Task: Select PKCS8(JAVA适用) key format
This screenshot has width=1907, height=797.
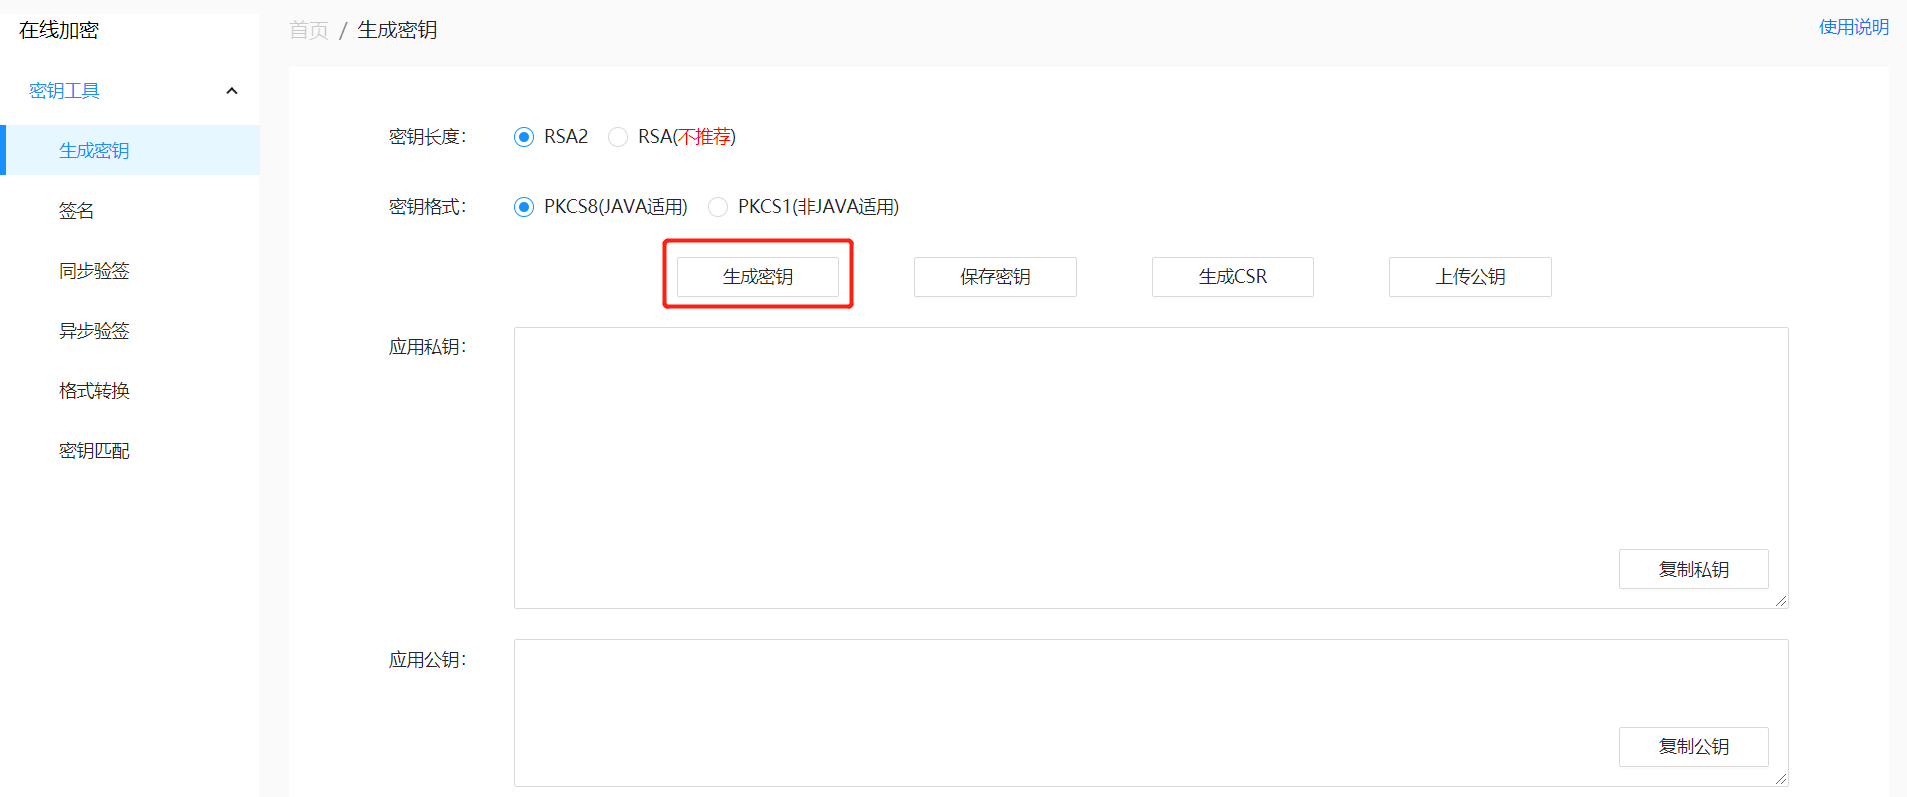Action: pos(524,207)
